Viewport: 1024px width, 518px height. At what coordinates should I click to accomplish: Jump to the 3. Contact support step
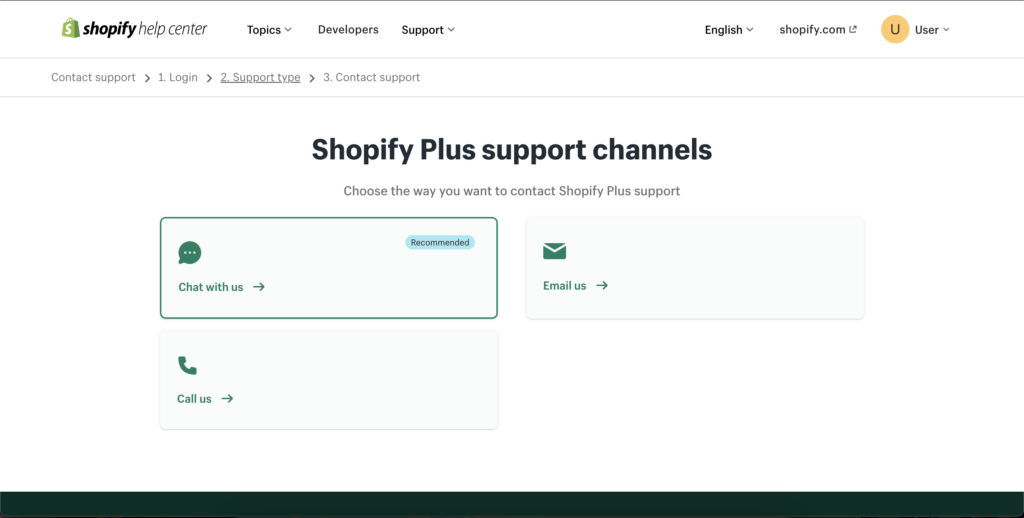pos(372,77)
